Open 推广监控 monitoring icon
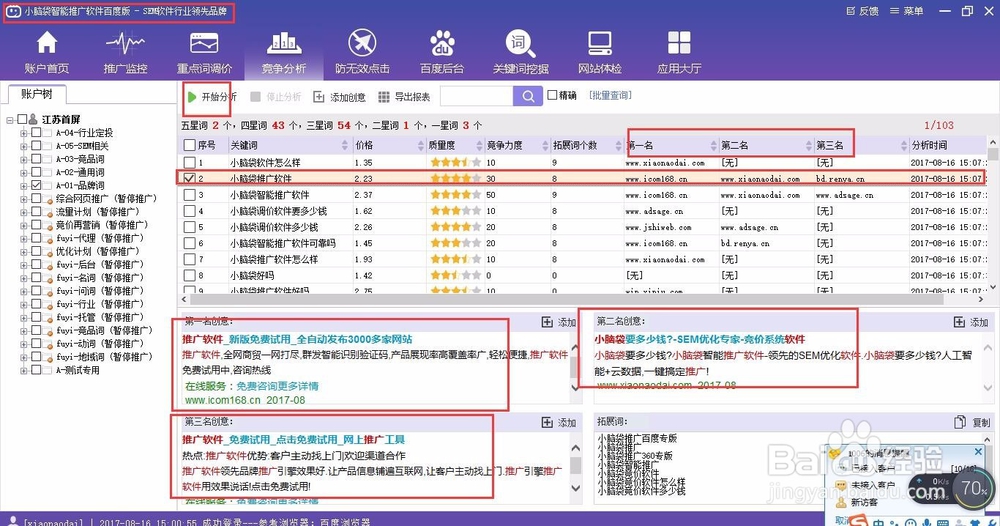Image resolution: width=1000 pixels, height=526 pixels. point(125,44)
